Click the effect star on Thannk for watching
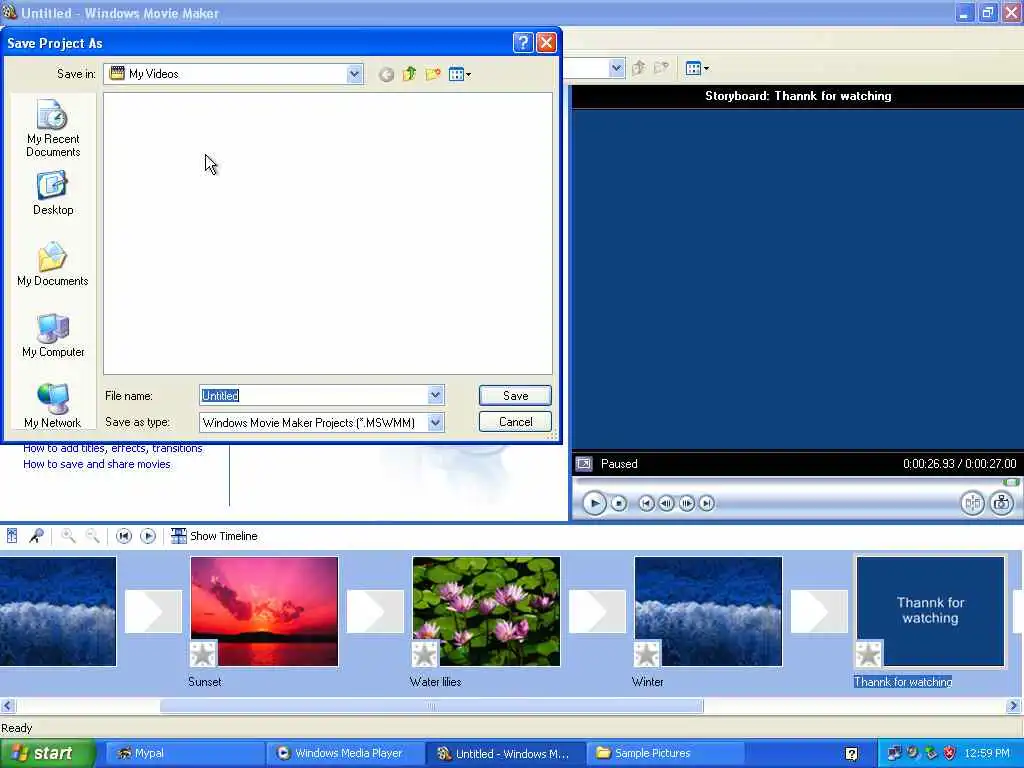The height and width of the screenshot is (768, 1024). point(869,654)
